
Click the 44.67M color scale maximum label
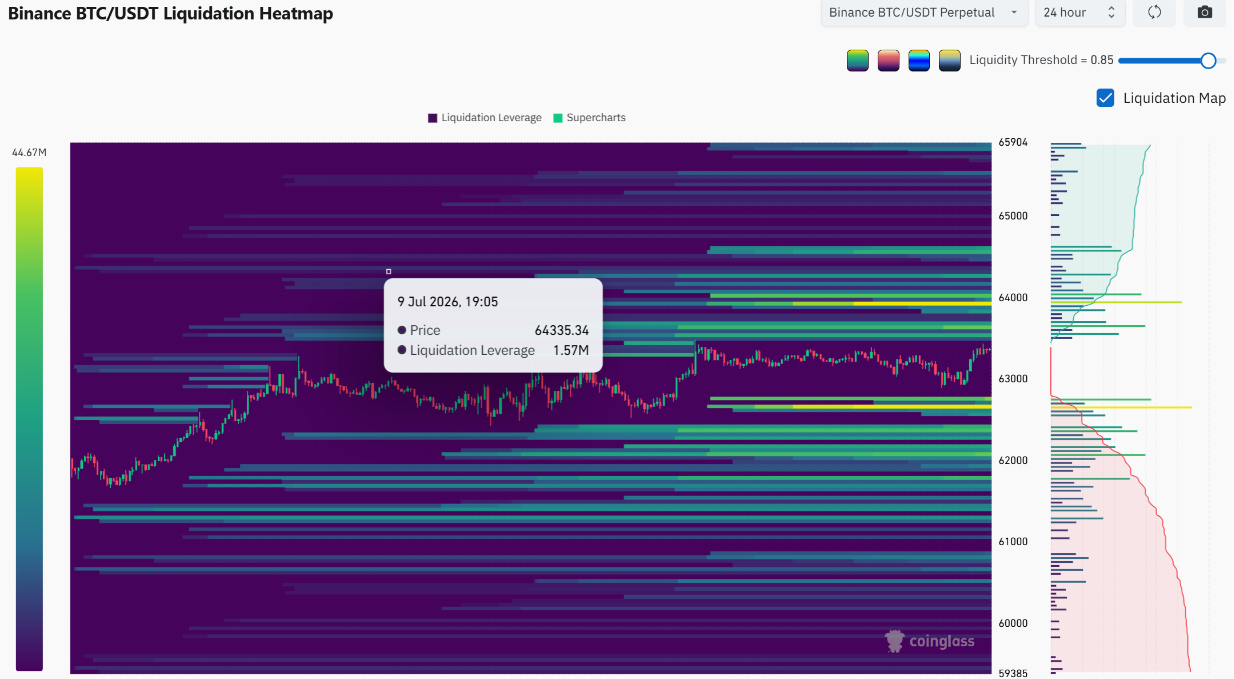(29, 153)
